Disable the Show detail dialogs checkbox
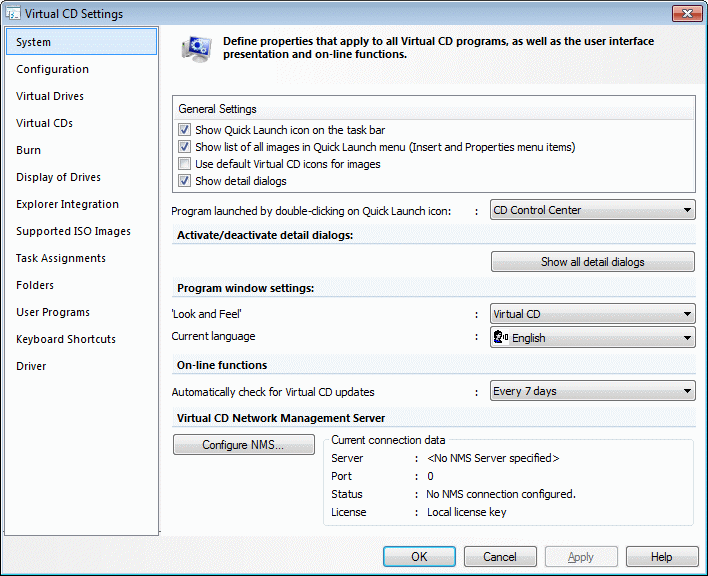The image size is (708, 576). click(x=184, y=181)
